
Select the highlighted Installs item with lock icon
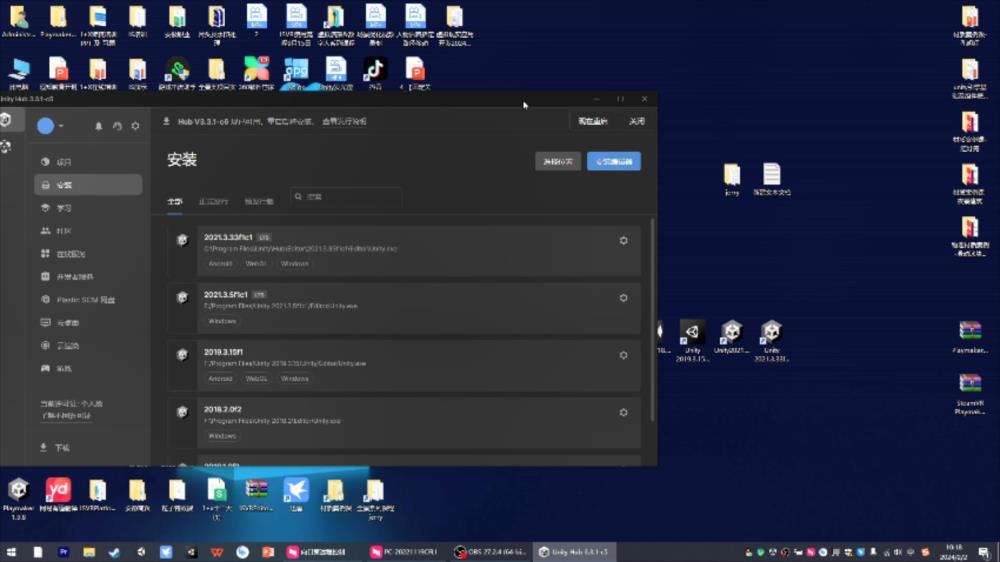(x=88, y=185)
